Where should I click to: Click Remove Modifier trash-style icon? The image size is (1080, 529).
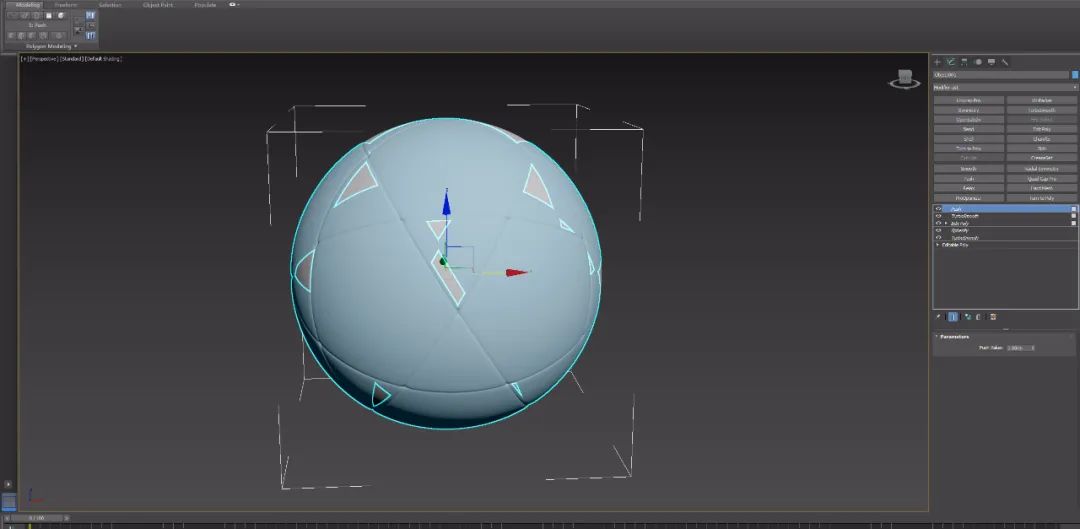pyautogui.click(x=978, y=317)
